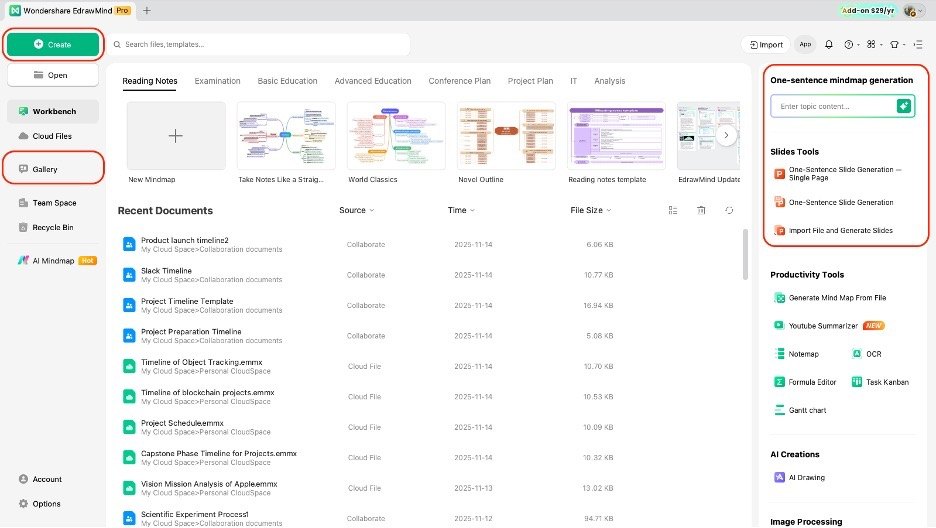This screenshot has height=528, width=936.
Task: Open Youtube Summarizer tool
Action: coord(829,326)
